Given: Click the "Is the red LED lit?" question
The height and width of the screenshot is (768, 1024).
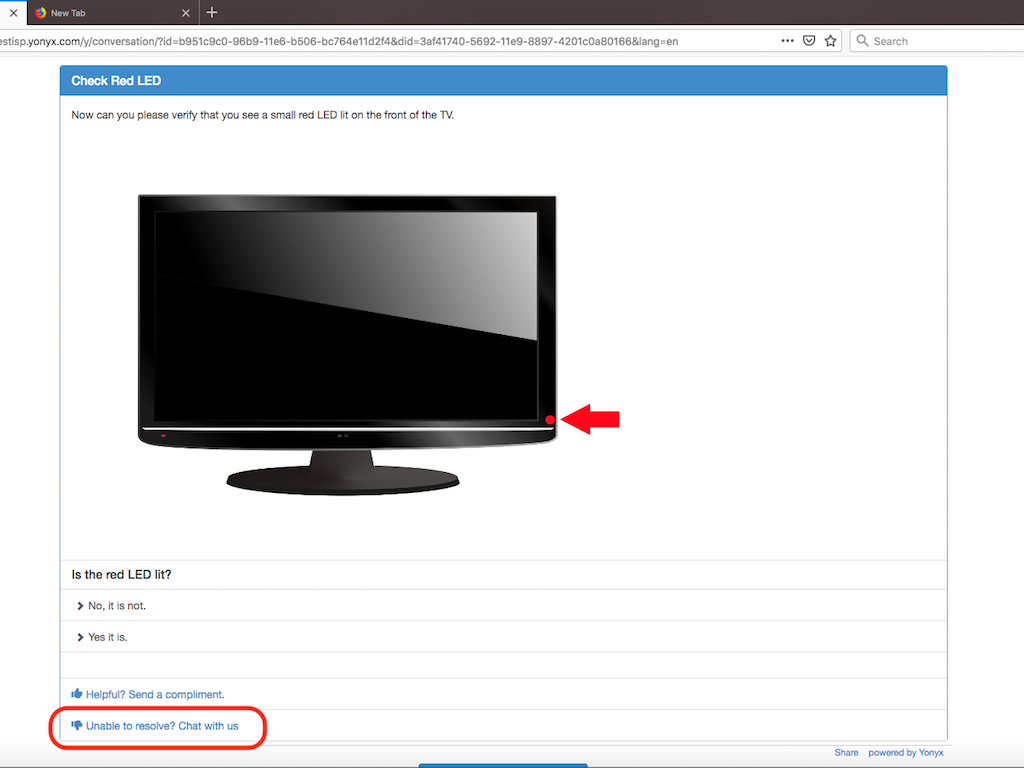Looking at the screenshot, I should [x=121, y=575].
